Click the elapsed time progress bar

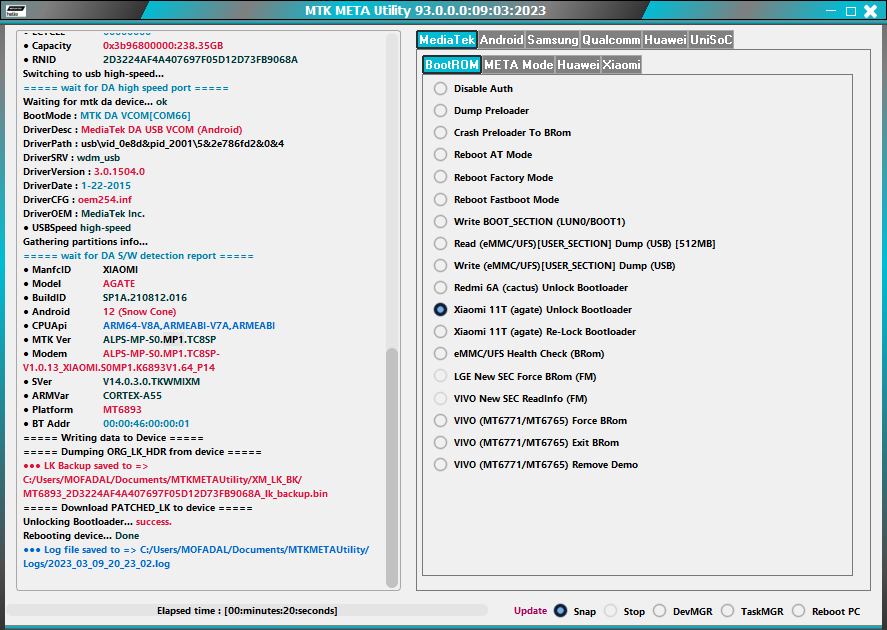coord(247,611)
